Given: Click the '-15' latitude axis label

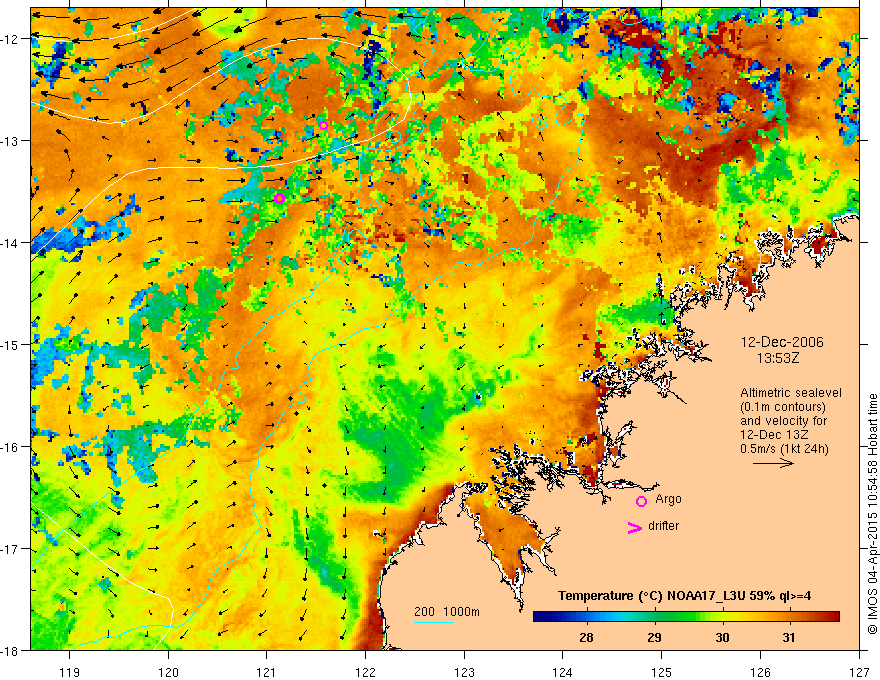Looking at the screenshot, I should click(x=11, y=344).
